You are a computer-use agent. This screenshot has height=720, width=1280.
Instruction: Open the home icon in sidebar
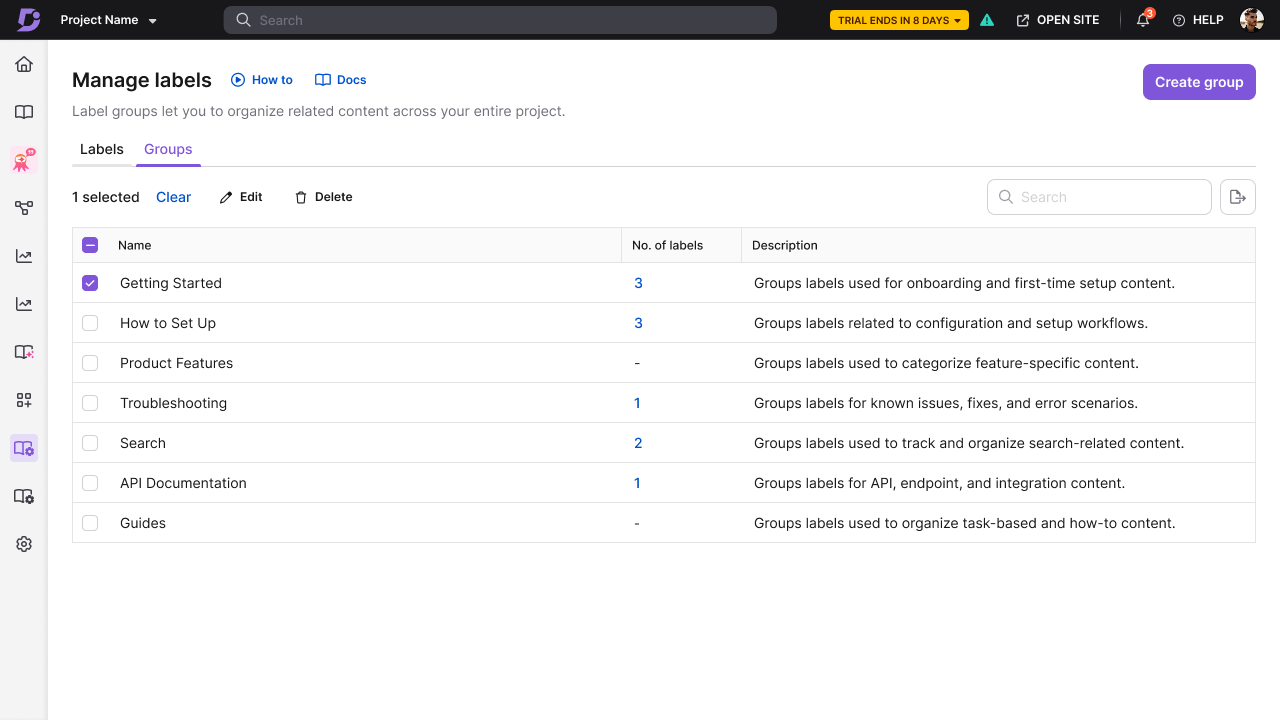(24, 64)
